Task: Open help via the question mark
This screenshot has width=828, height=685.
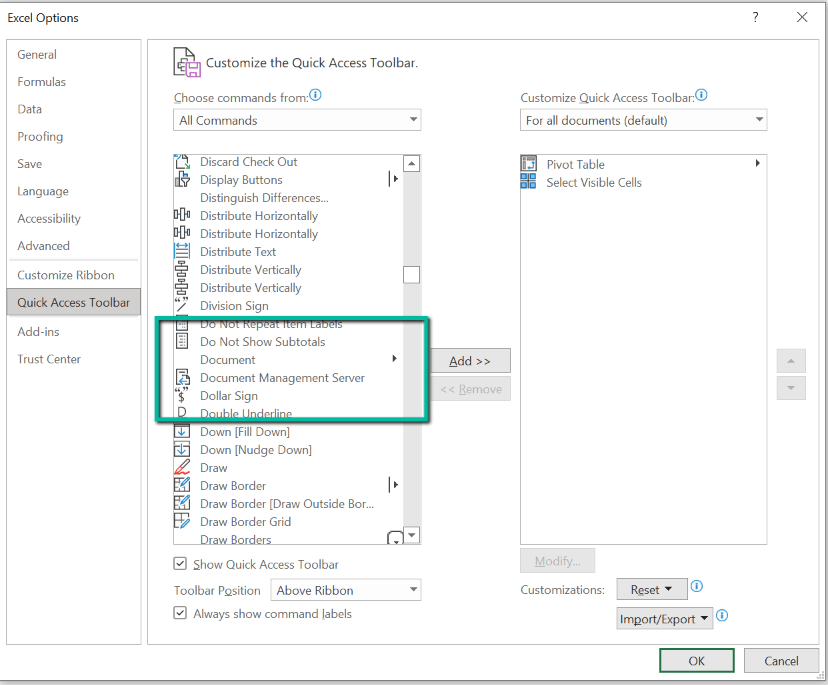Action: pos(756,17)
